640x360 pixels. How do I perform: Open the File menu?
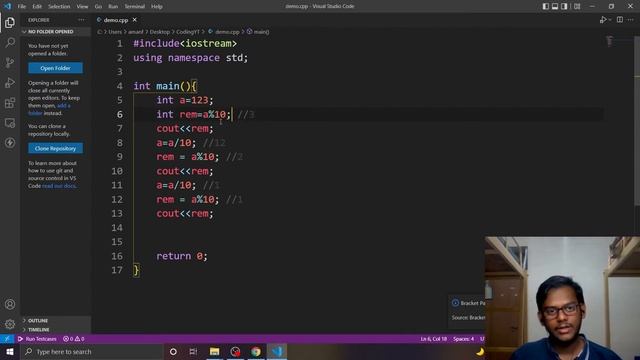click(x=22, y=6)
